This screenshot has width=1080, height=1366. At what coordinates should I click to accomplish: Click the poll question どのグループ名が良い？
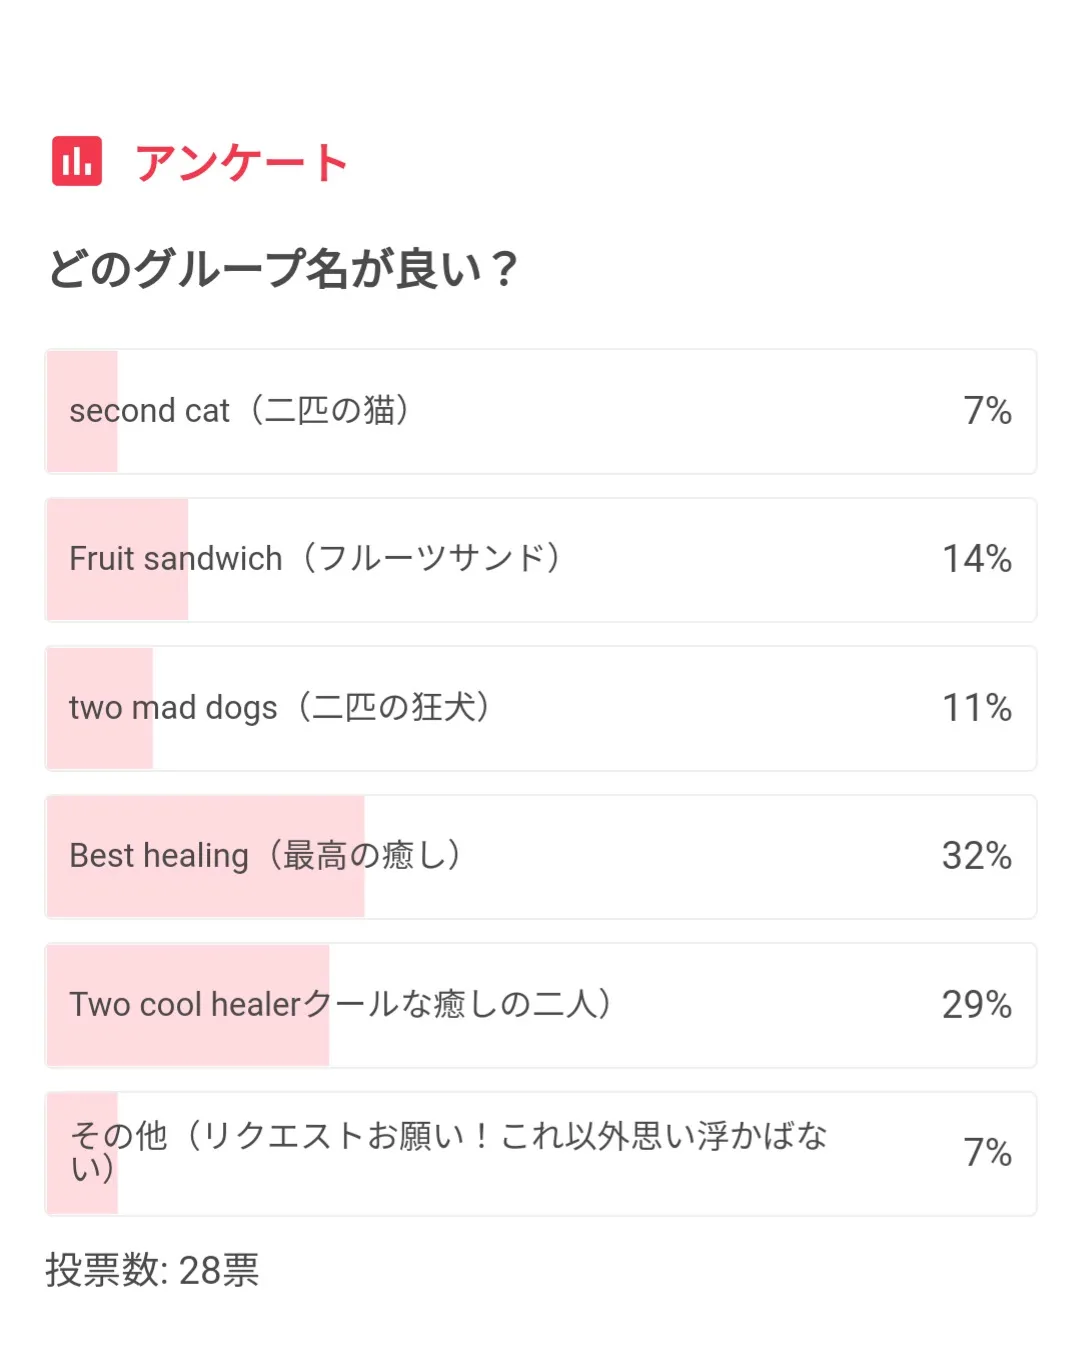pos(283,269)
